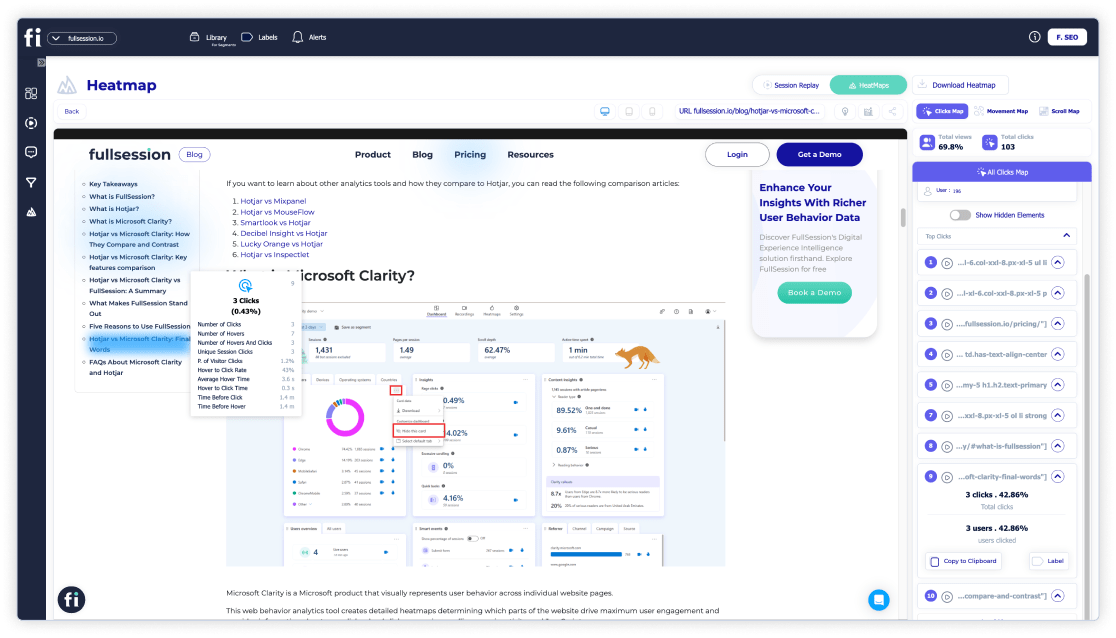Play the recording for top click 2
Image resolution: width=1116 pixels, height=638 pixels.
[947, 294]
